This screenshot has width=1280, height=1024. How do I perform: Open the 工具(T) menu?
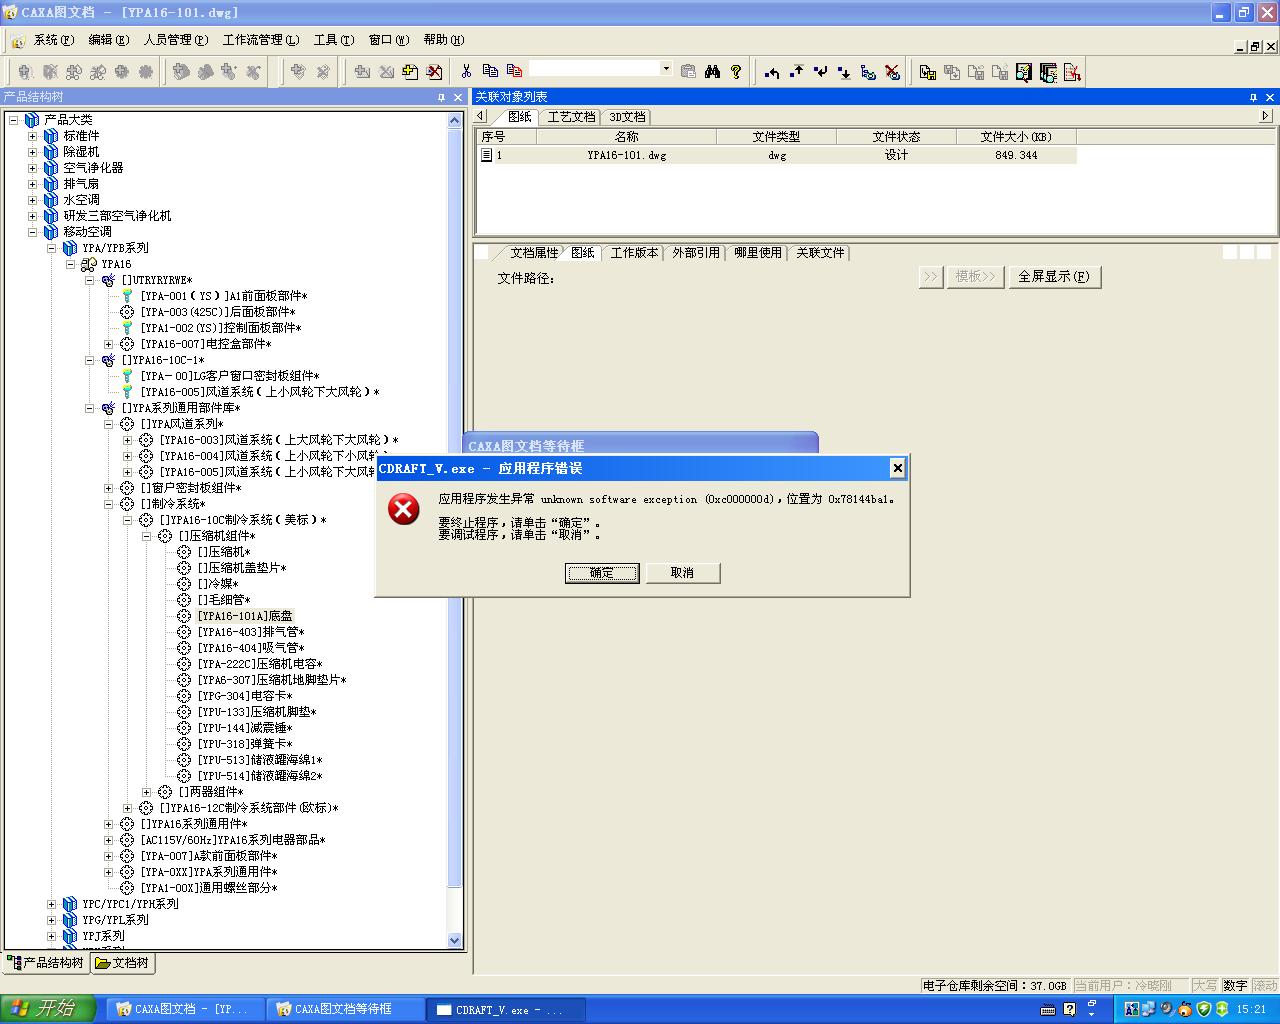pos(334,40)
